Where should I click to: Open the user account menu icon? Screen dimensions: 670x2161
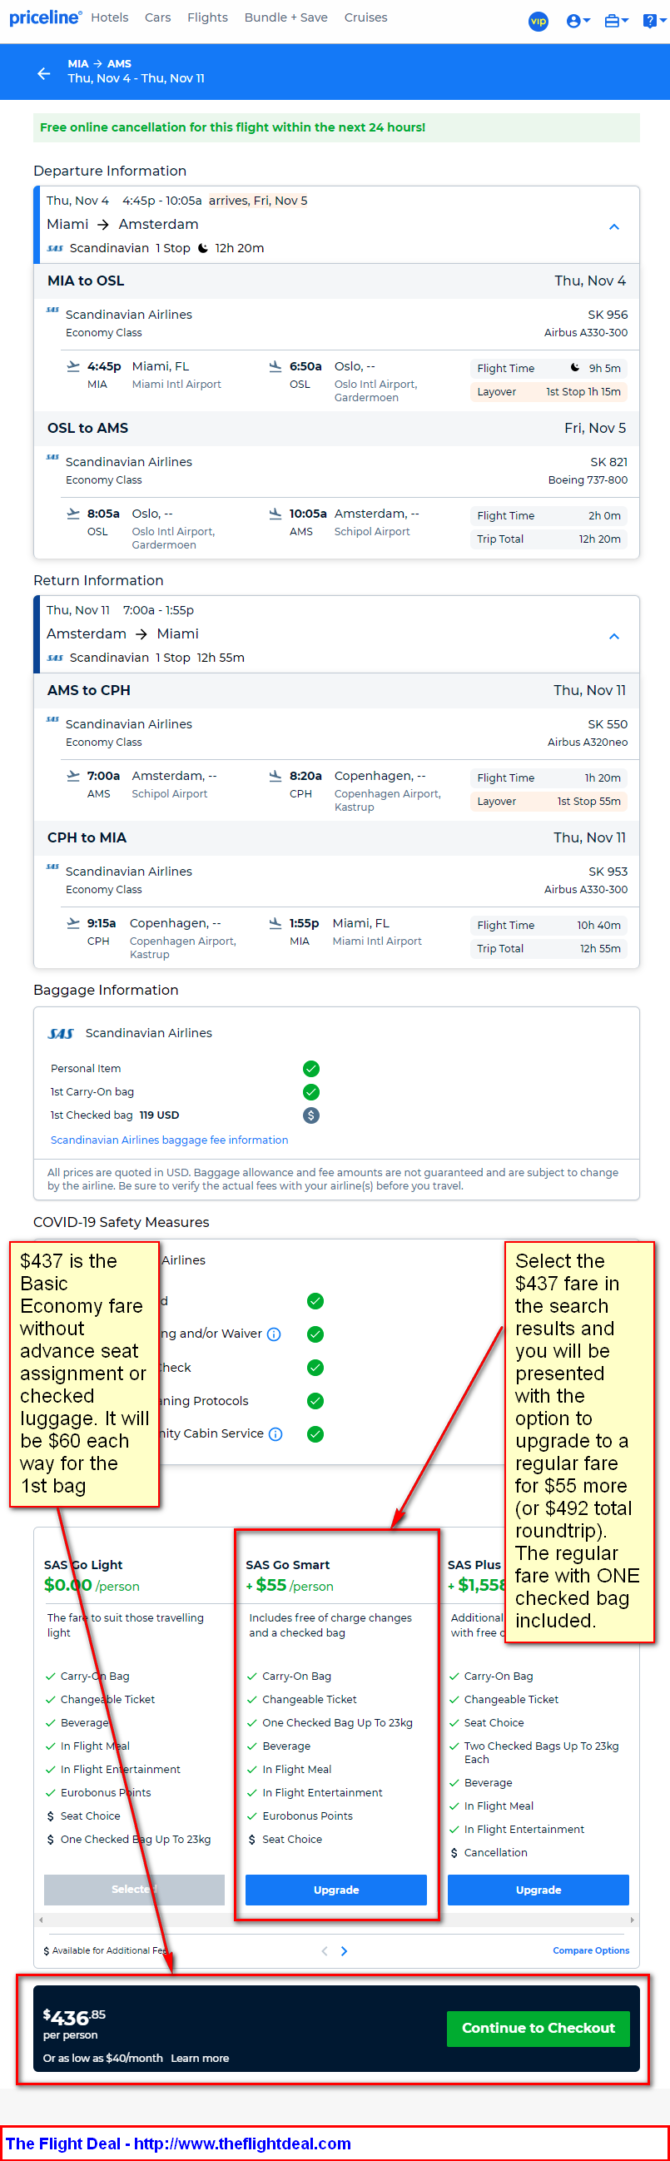coord(577,21)
